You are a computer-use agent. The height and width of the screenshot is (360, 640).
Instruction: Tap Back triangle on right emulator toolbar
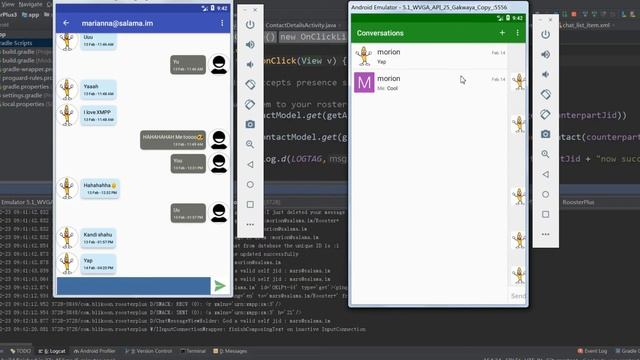[546, 174]
